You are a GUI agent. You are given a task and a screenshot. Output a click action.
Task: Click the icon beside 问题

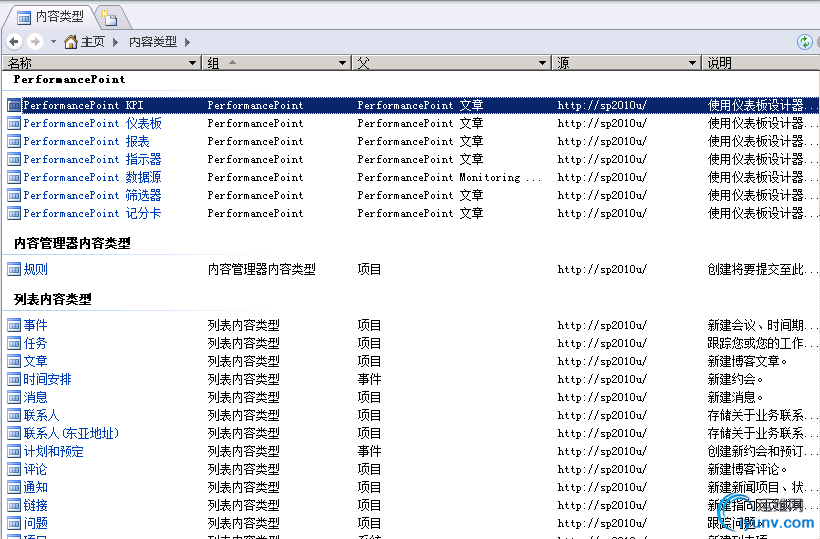(14, 523)
